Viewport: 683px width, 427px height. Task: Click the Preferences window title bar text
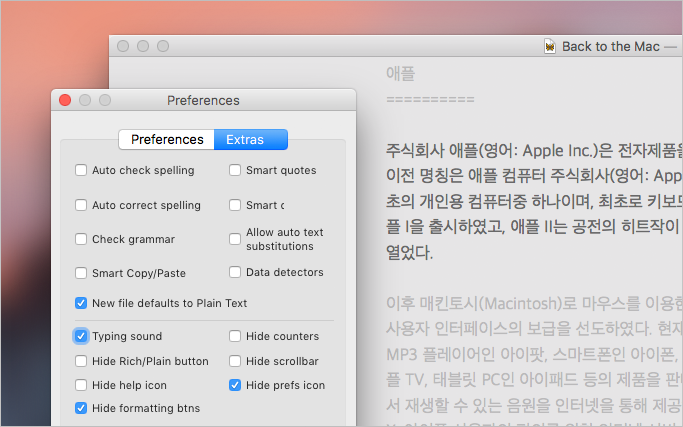(x=203, y=101)
